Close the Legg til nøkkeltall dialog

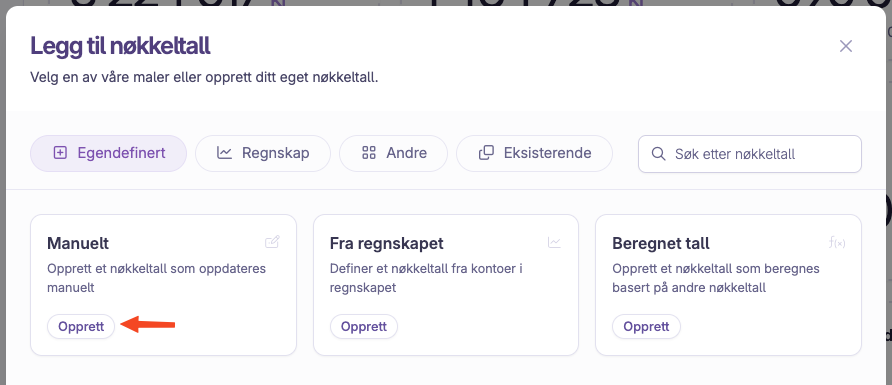click(x=846, y=46)
